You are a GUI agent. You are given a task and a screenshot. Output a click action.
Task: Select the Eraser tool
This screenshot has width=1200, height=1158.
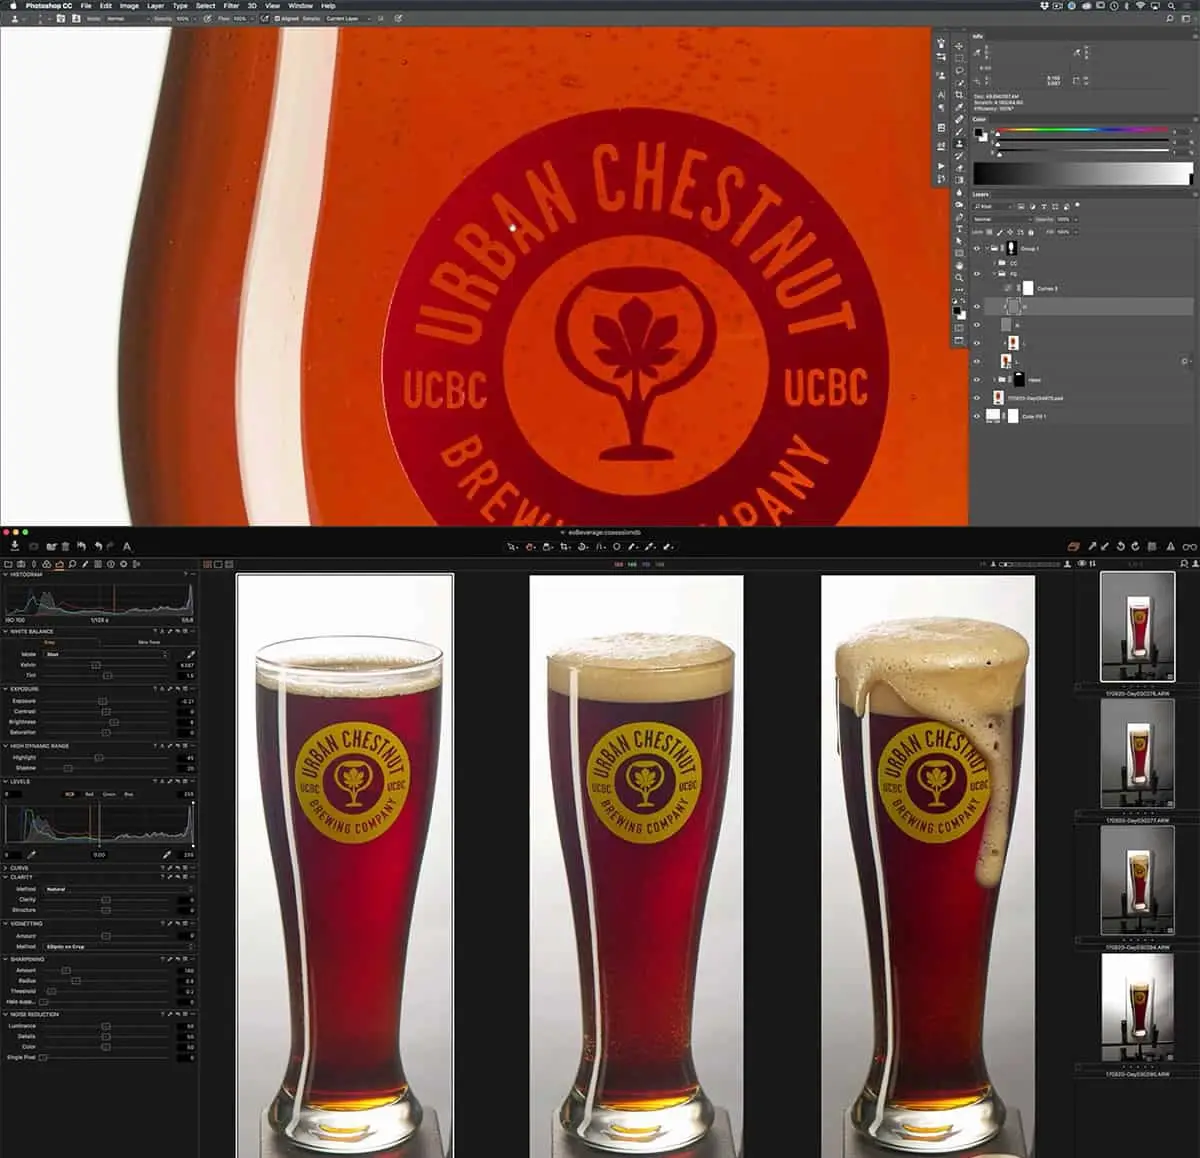959,168
